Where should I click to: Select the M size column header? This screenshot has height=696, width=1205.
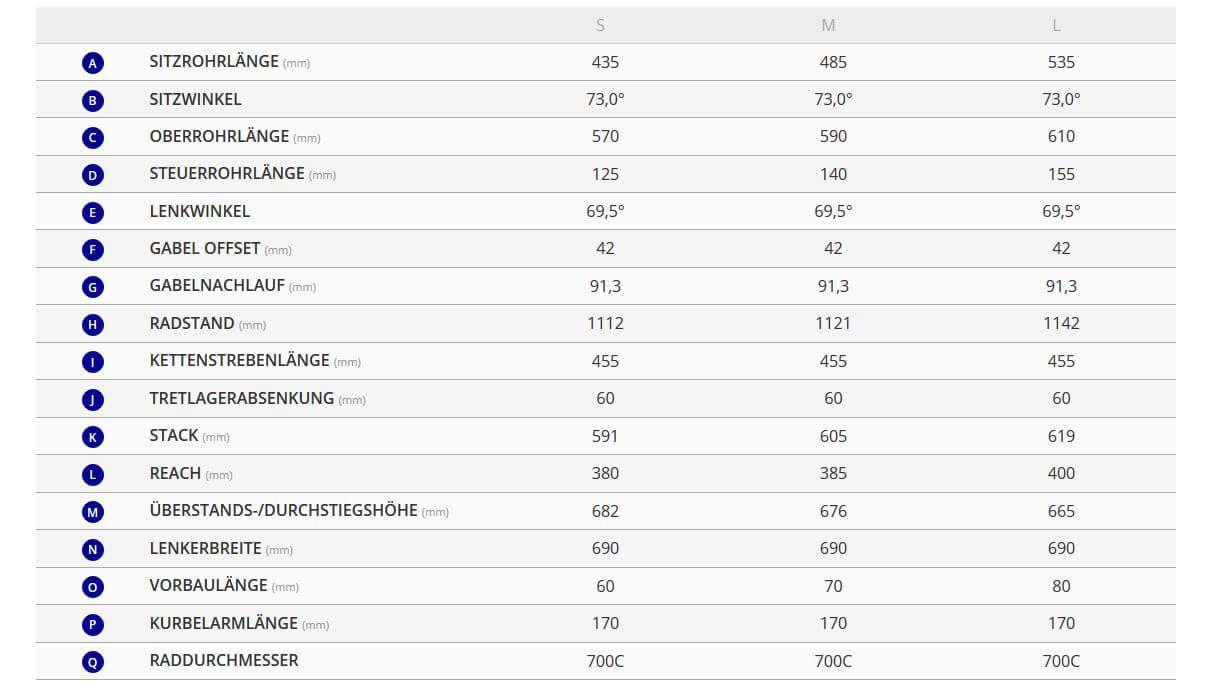[828, 26]
